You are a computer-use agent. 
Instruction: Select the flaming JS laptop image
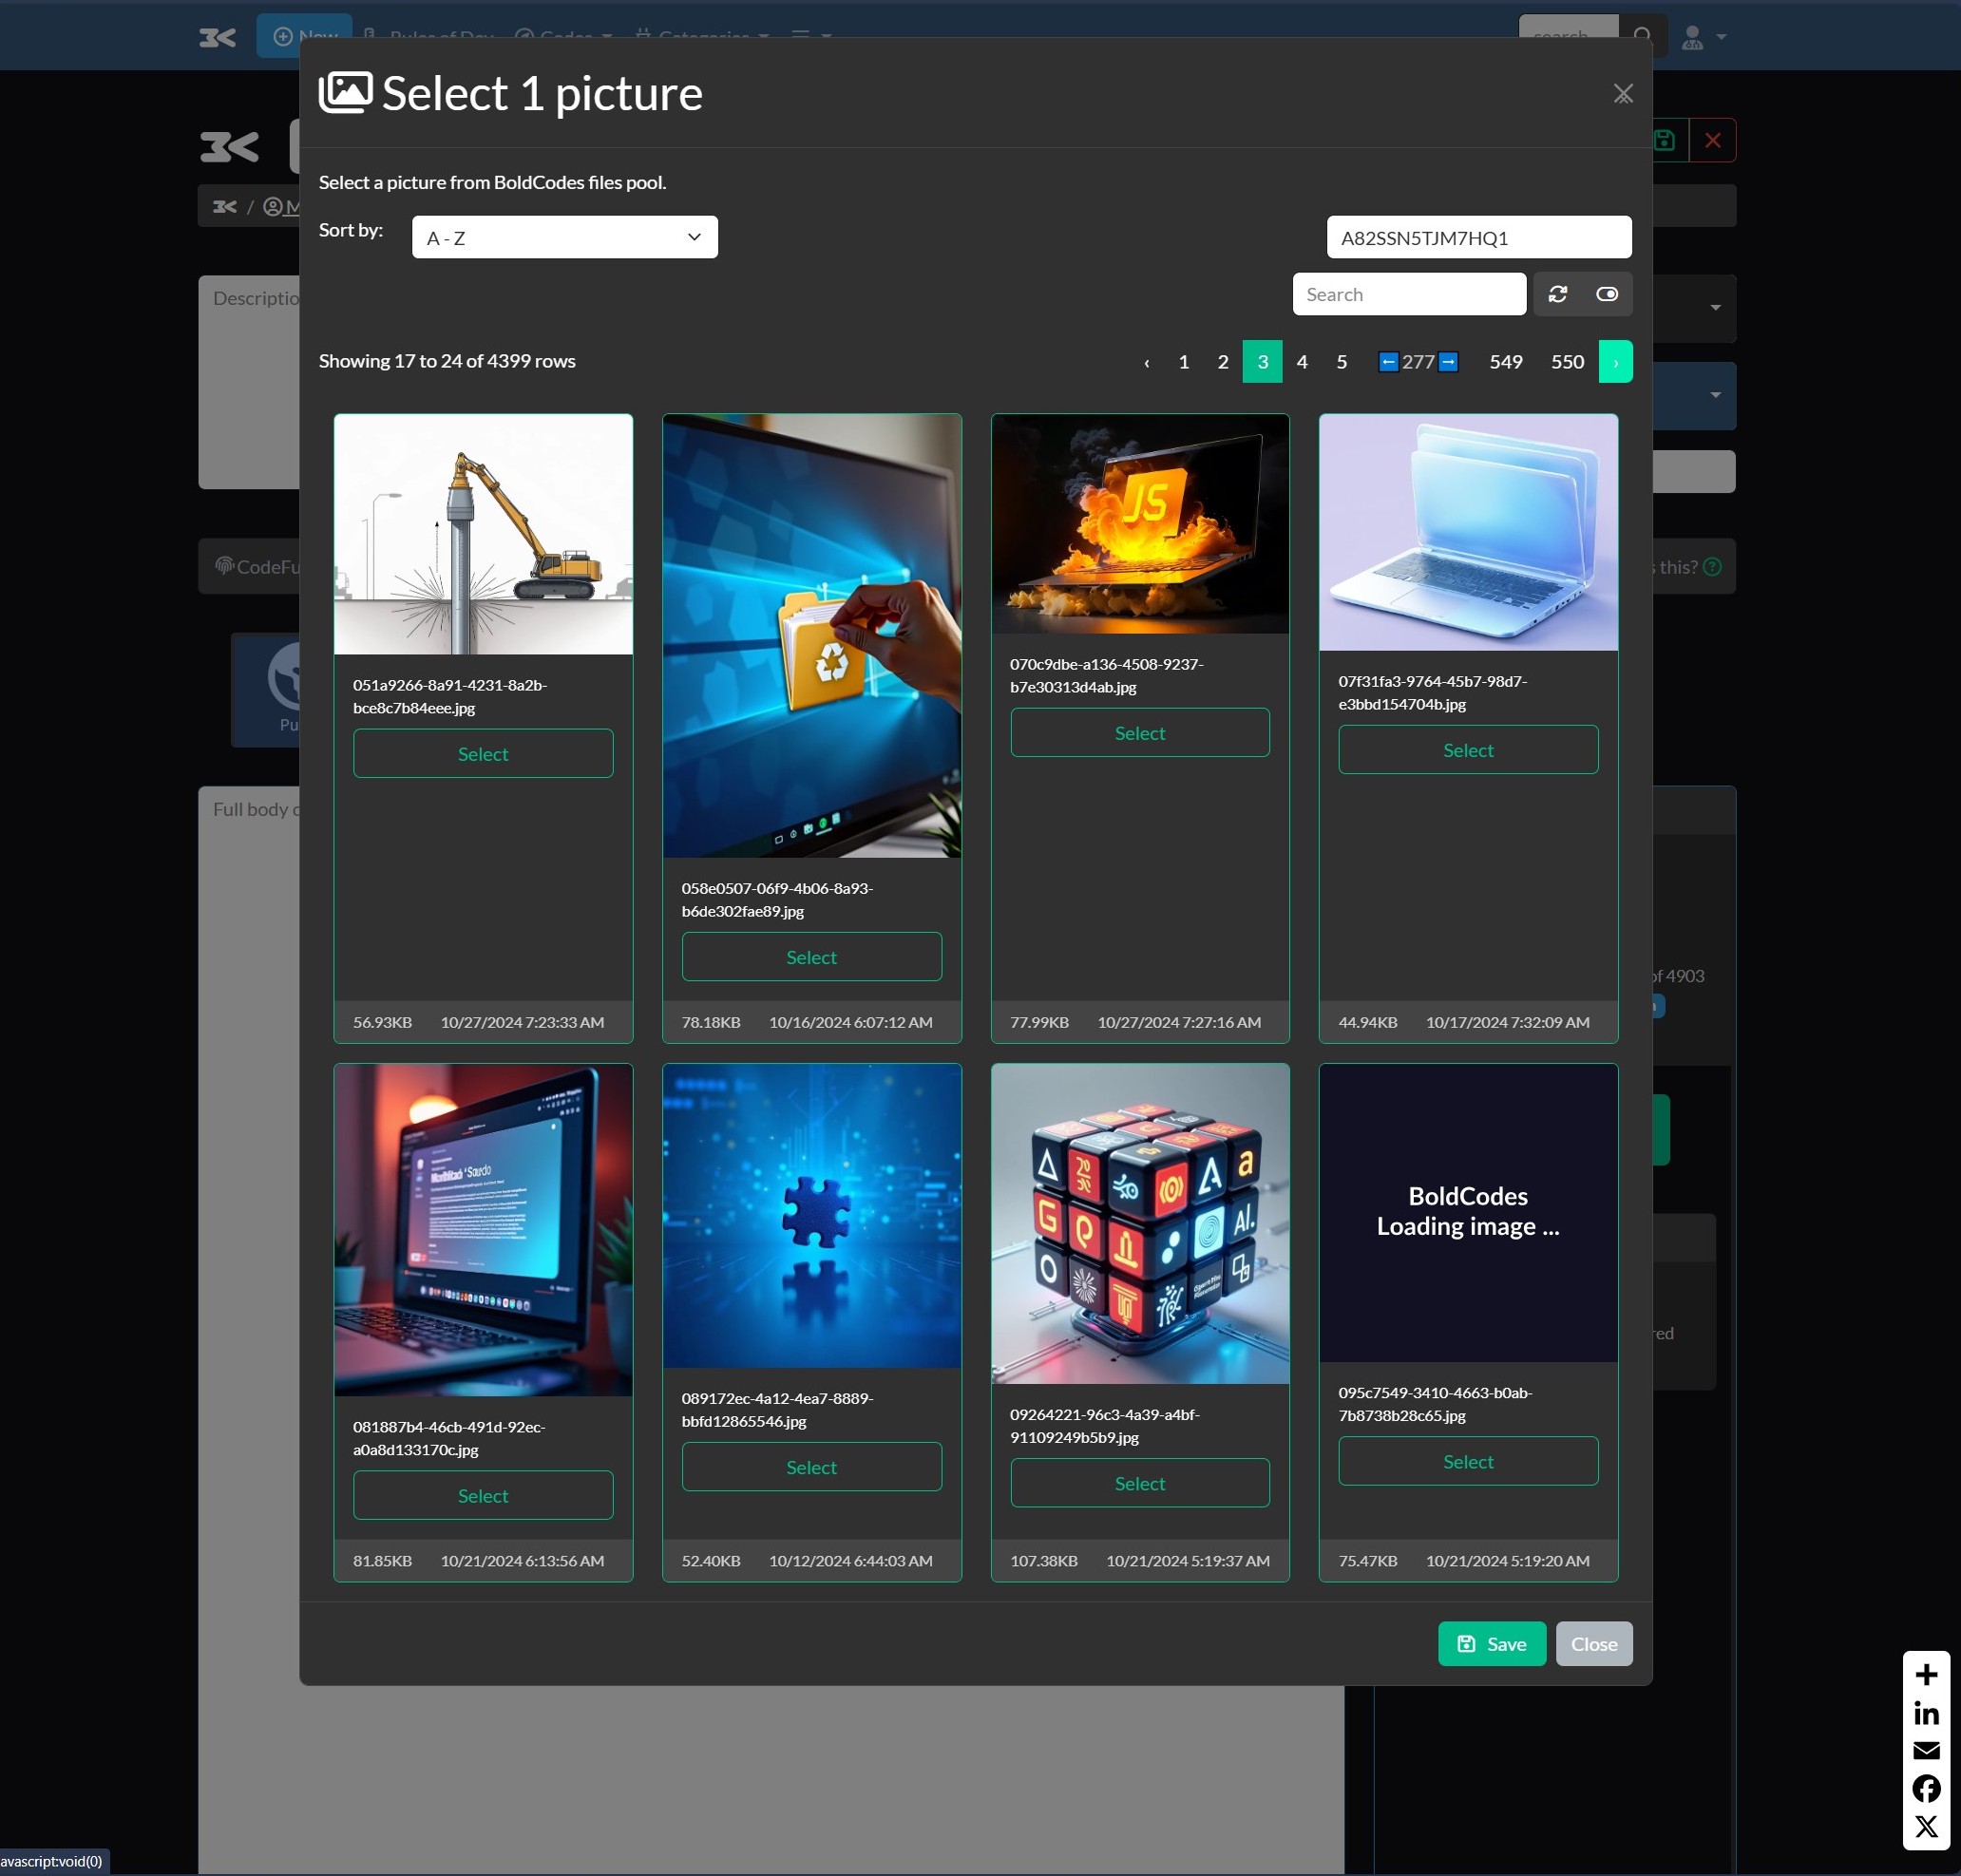1139,733
